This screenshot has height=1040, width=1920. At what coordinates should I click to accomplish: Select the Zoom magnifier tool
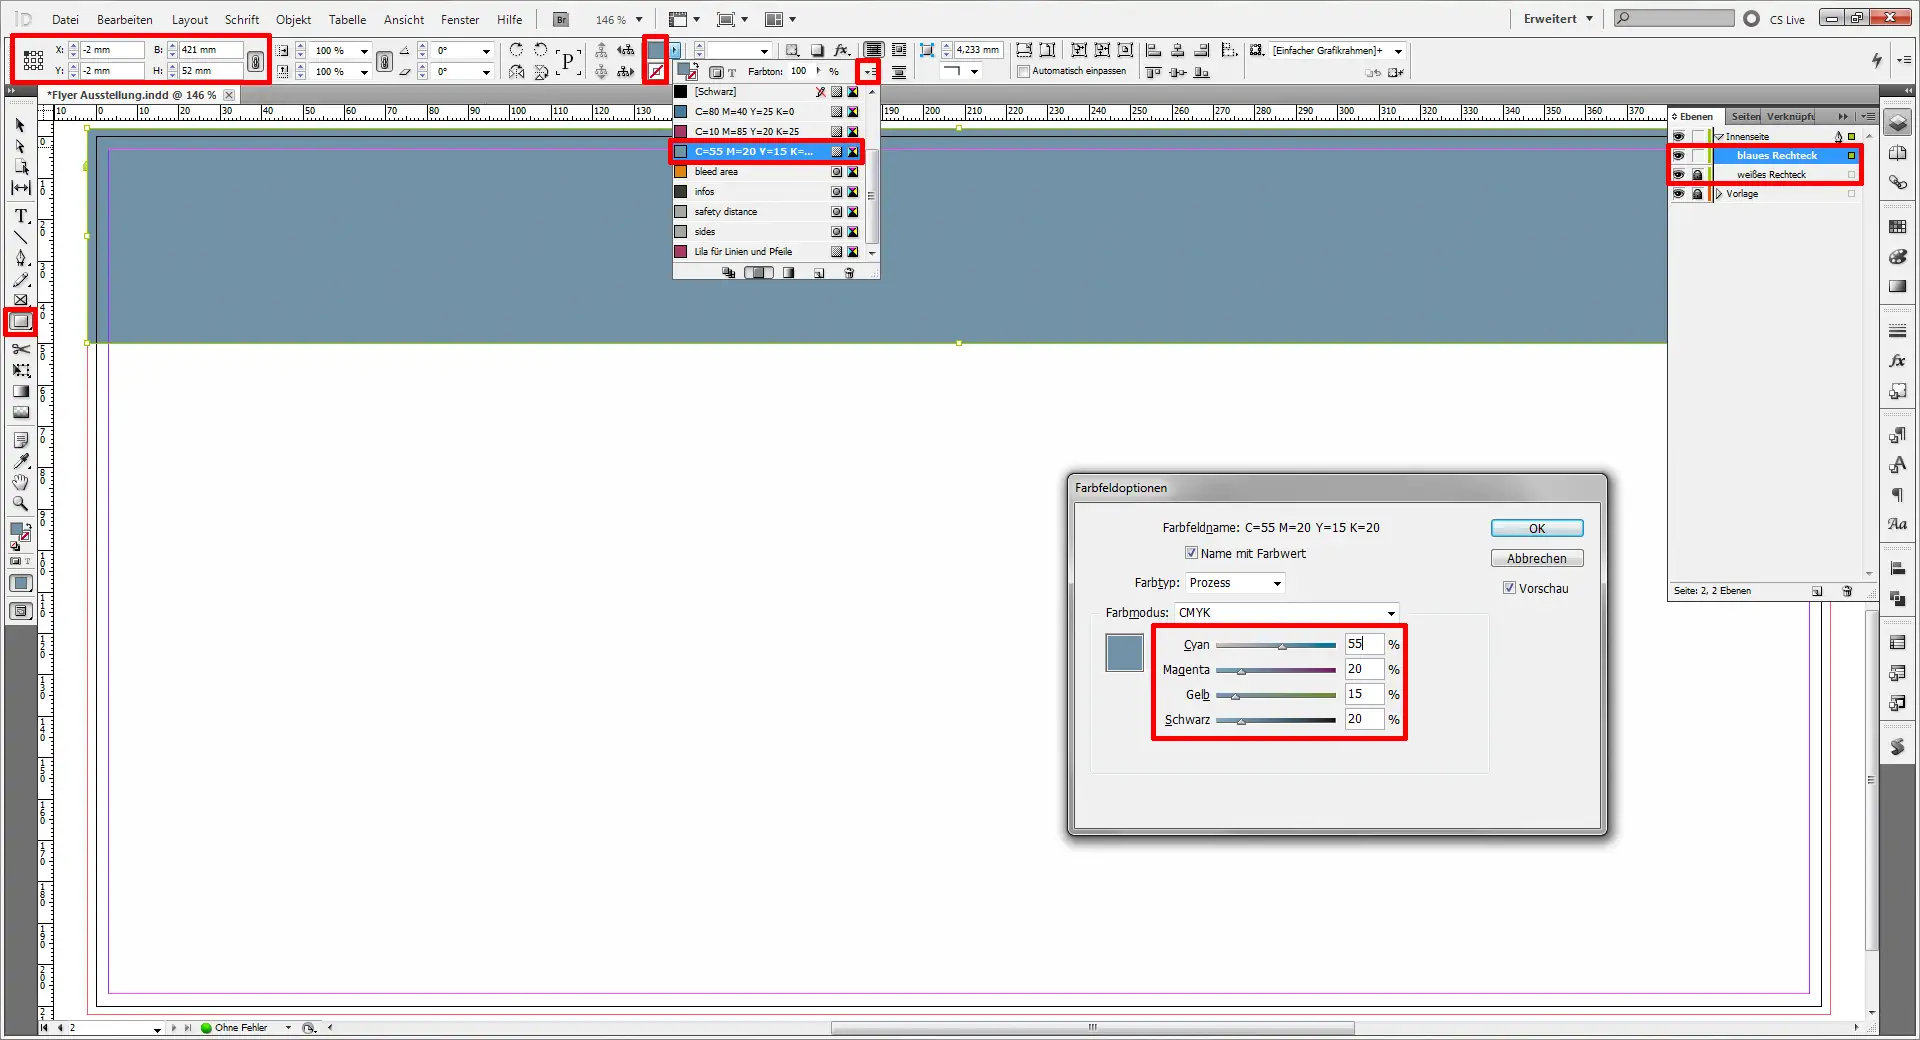pyautogui.click(x=20, y=504)
